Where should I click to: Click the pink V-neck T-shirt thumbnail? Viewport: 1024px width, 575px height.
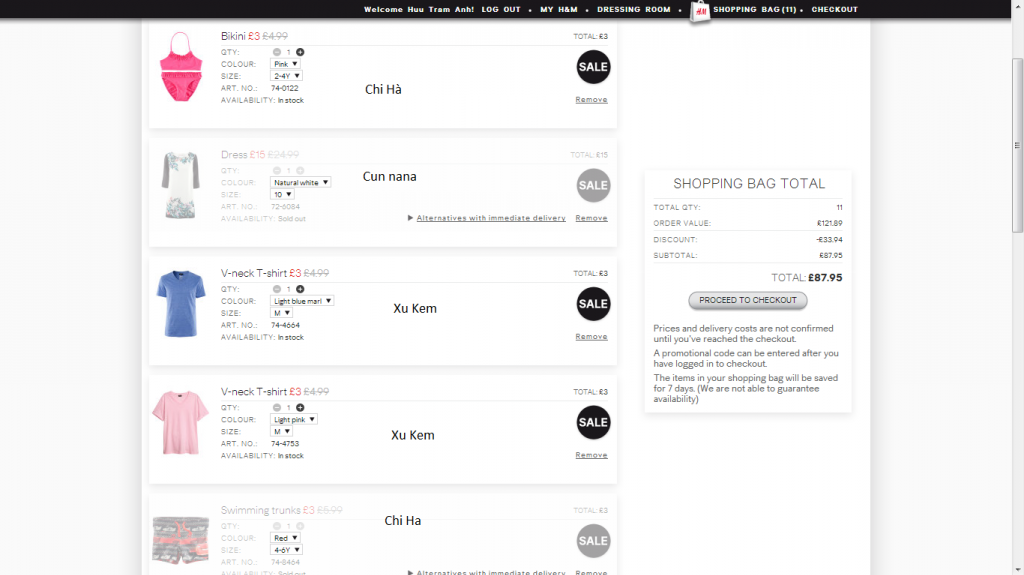coord(180,423)
